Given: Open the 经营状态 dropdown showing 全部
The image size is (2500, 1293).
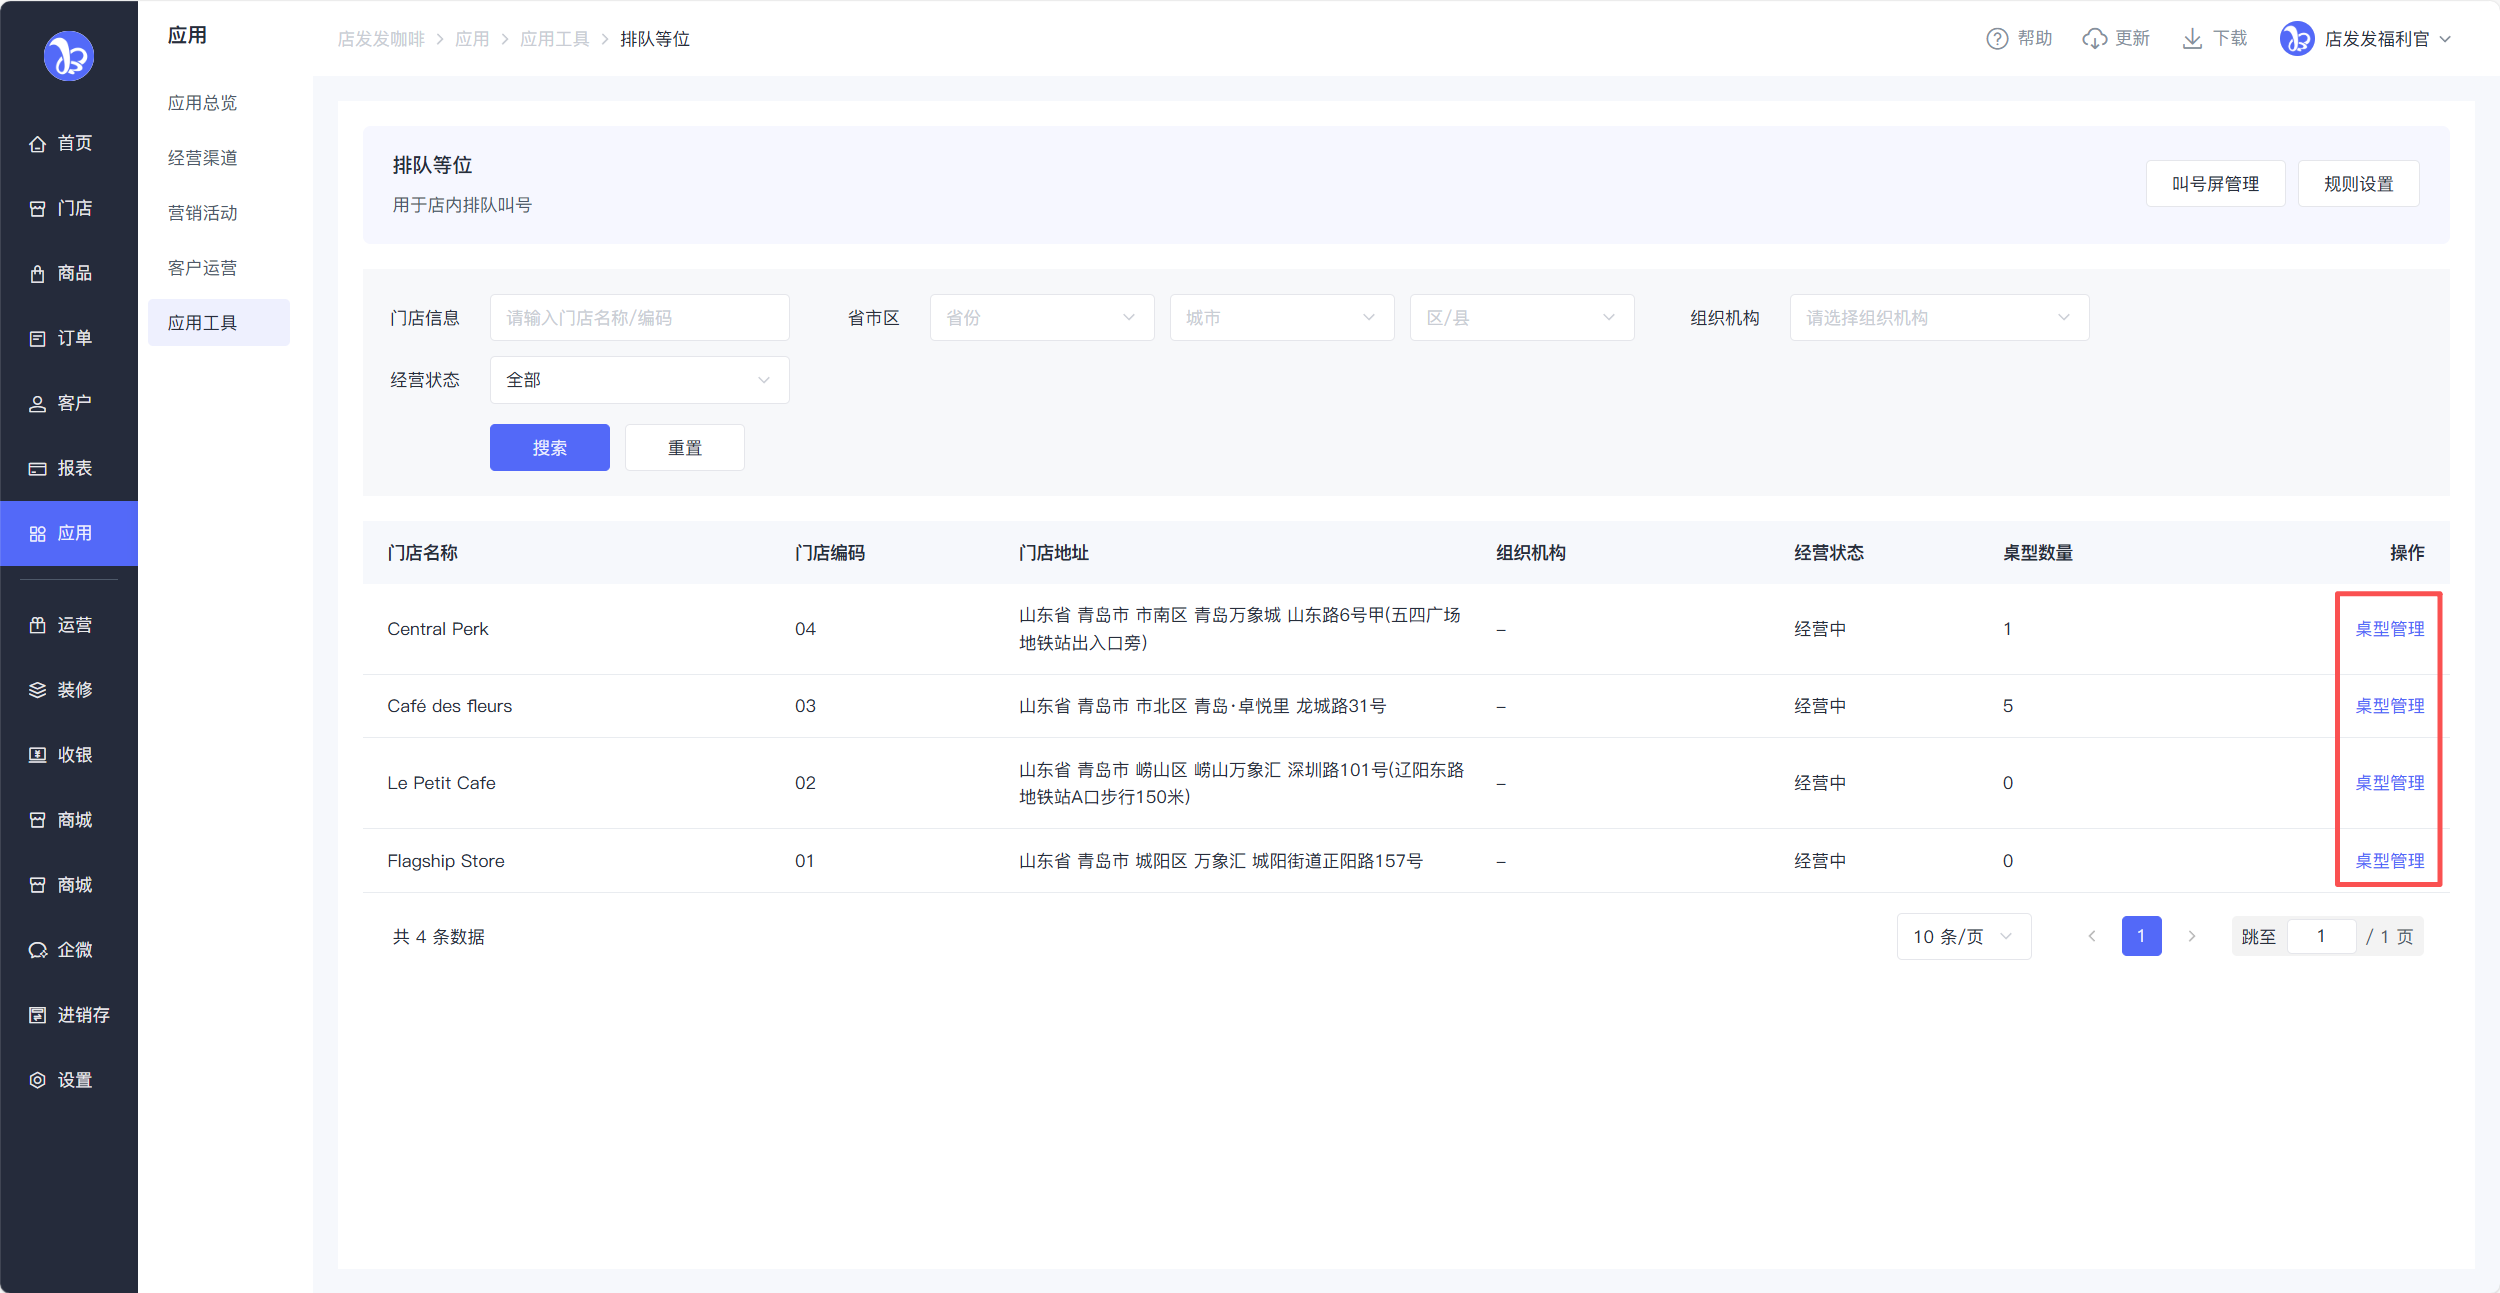Looking at the screenshot, I should (x=639, y=380).
